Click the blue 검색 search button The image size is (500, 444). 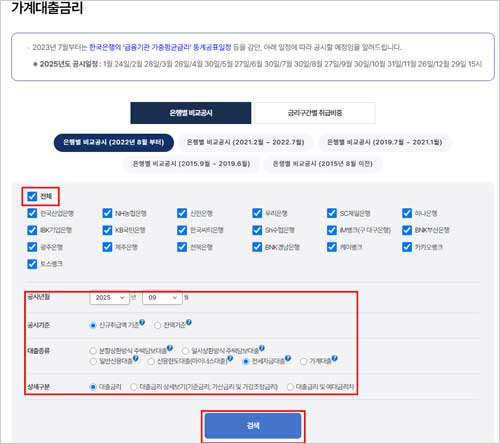(x=253, y=426)
